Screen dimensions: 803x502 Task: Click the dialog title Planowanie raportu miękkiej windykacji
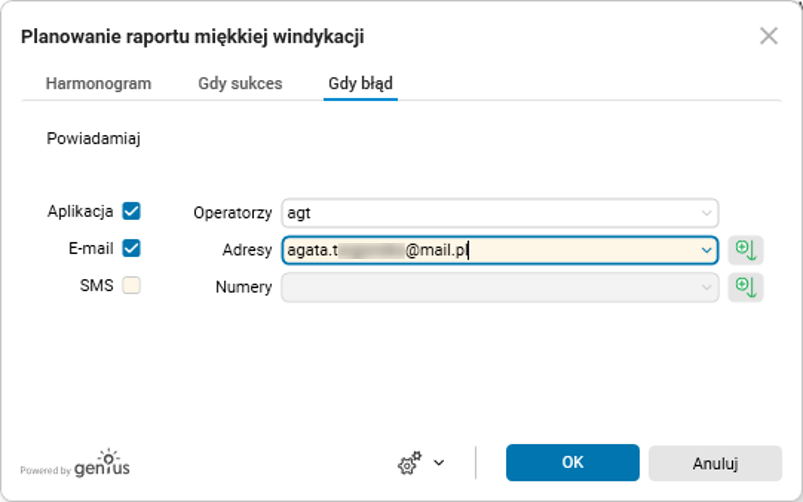tap(193, 37)
